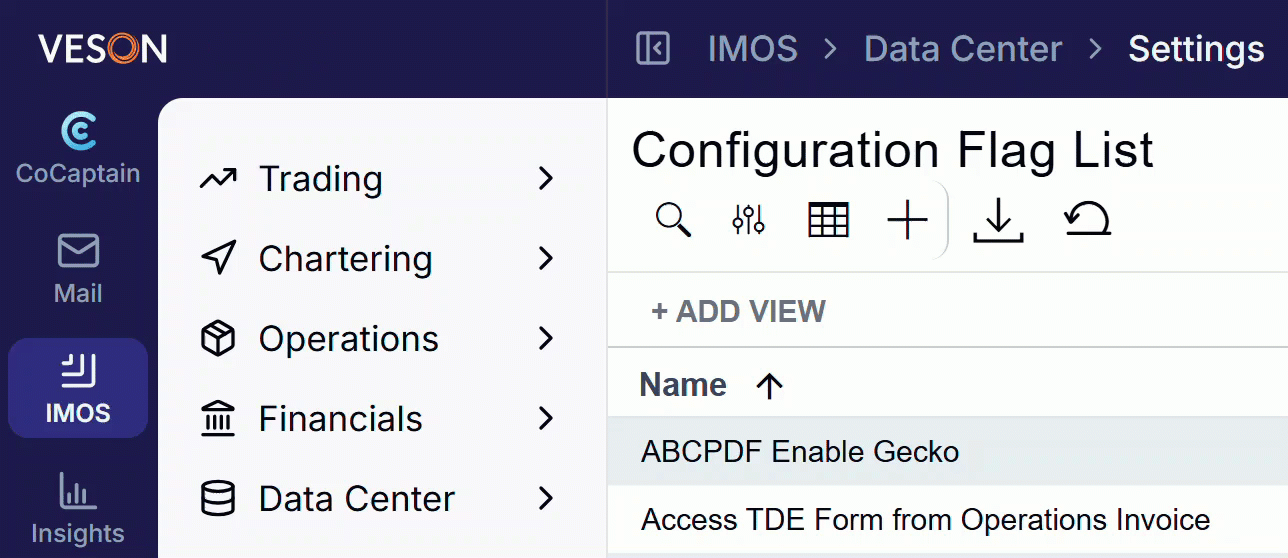Open the filter sliders icon
The width and height of the screenshot is (1288, 558).
(748, 220)
